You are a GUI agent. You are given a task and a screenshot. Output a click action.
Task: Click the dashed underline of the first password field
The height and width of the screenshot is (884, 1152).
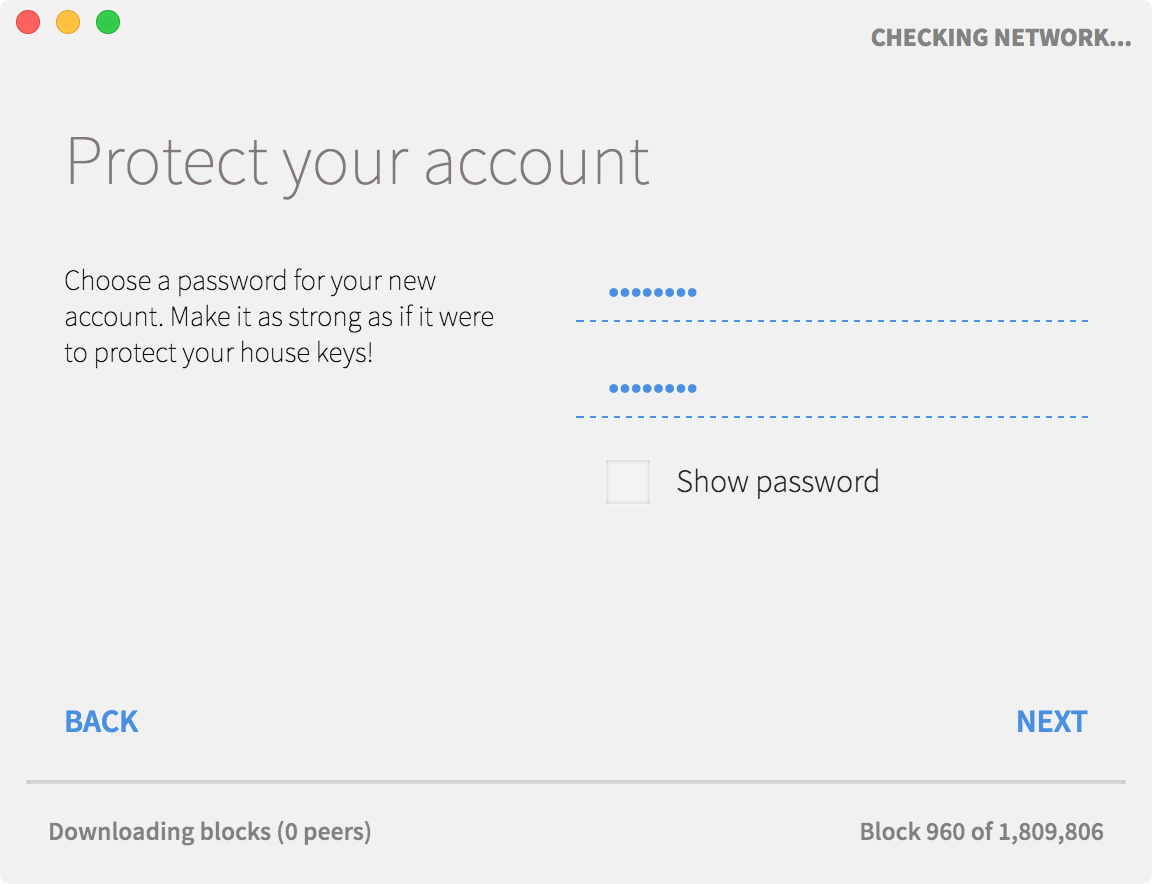pyautogui.click(x=831, y=321)
